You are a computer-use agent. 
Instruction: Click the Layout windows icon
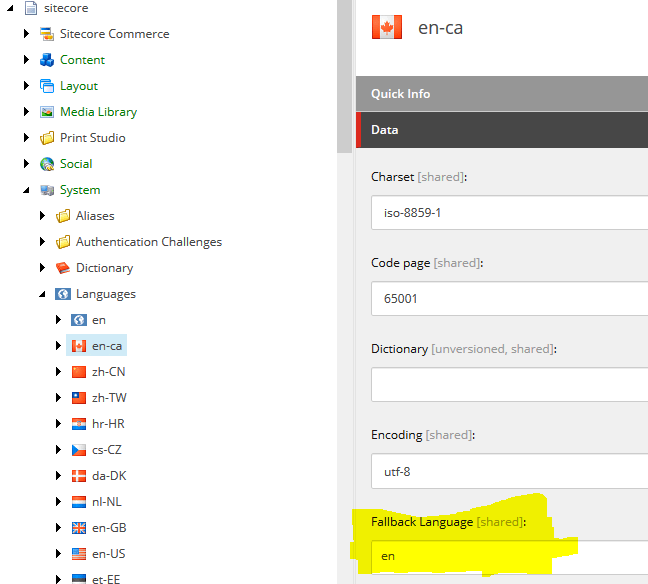click(47, 86)
